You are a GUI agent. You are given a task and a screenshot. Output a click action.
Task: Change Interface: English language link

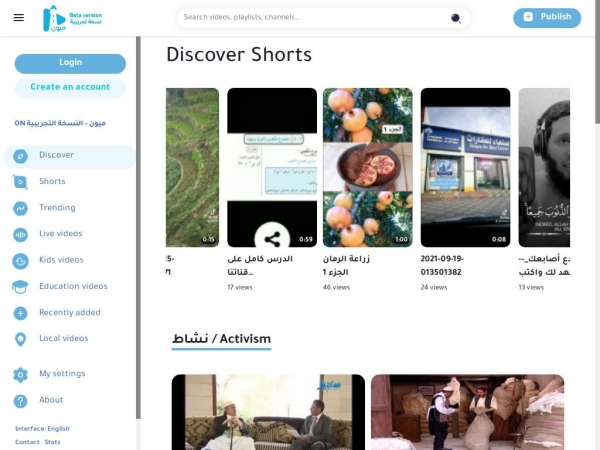click(42, 429)
